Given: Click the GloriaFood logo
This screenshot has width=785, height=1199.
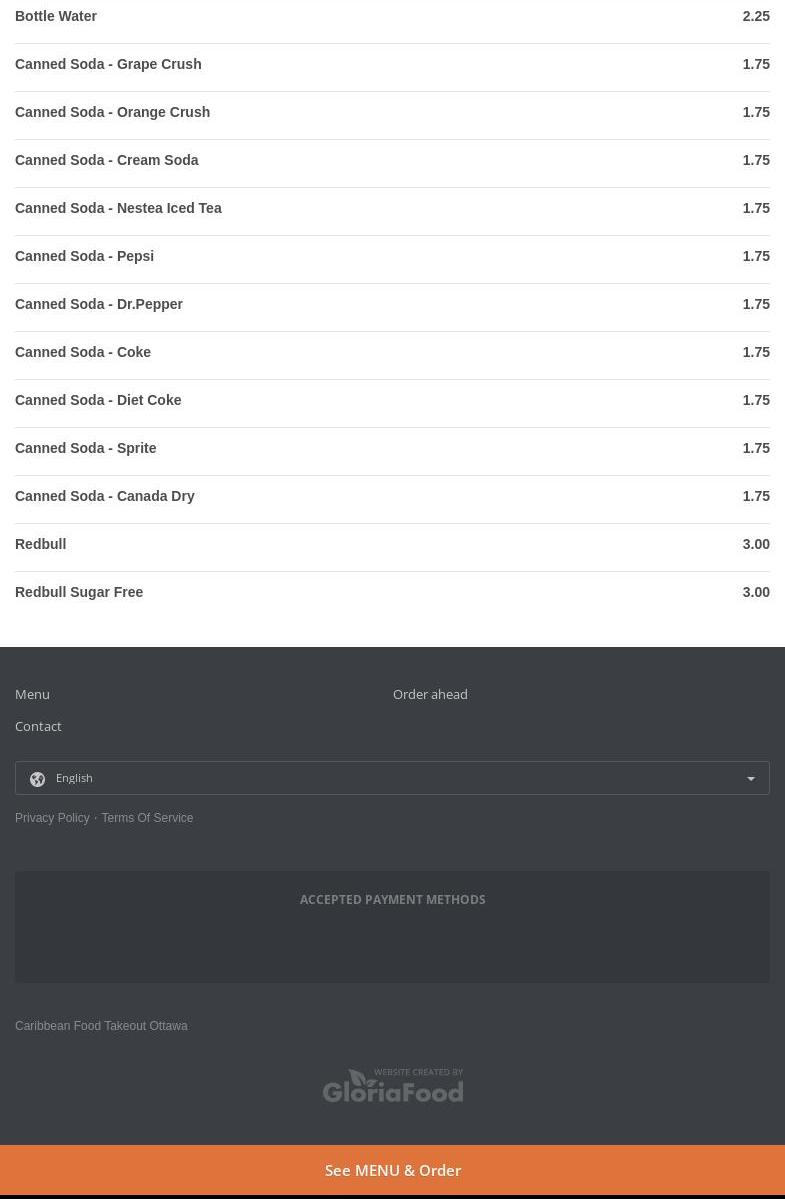Looking at the screenshot, I should tap(392, 1085).
